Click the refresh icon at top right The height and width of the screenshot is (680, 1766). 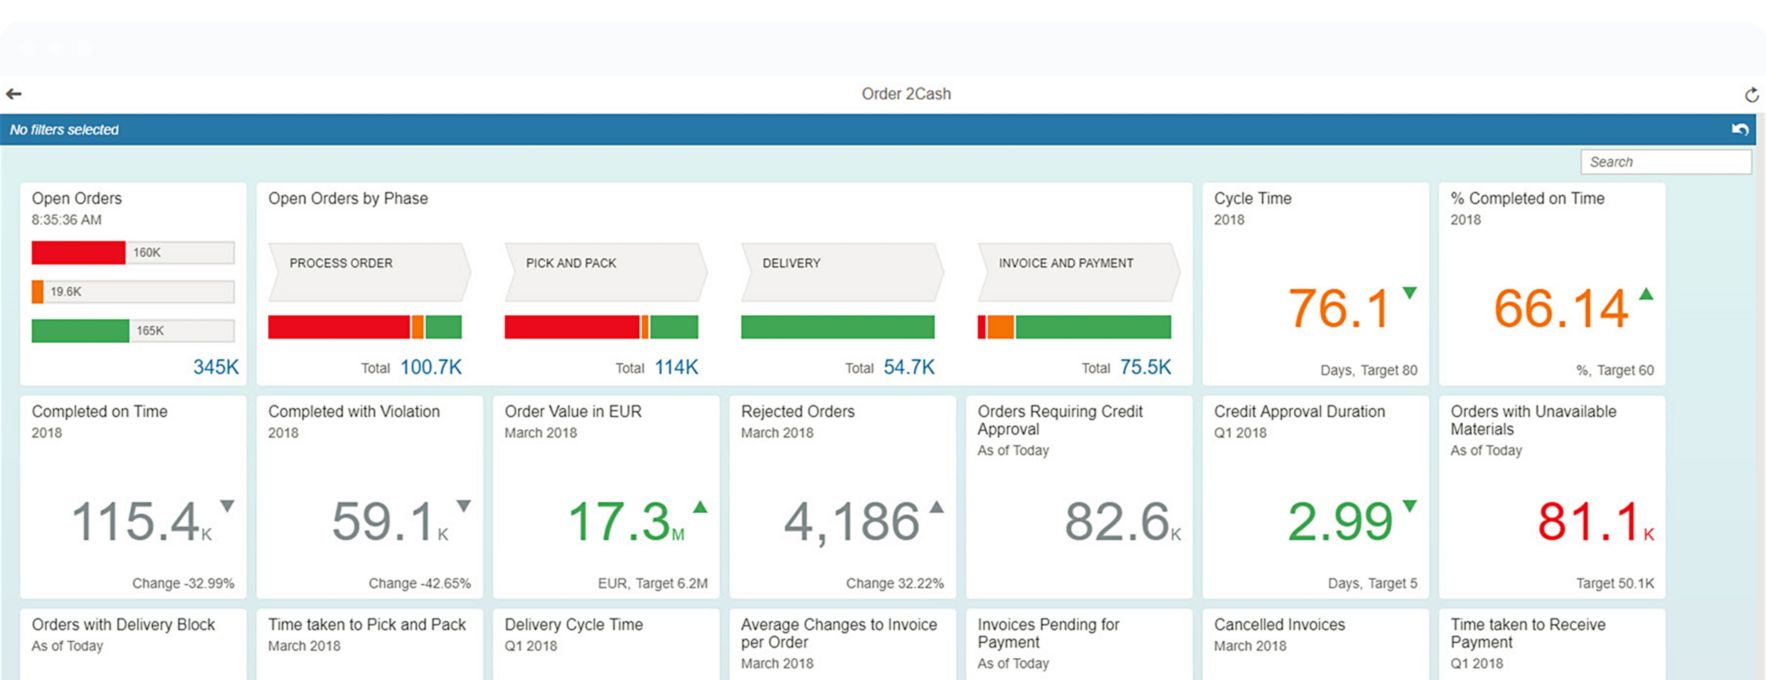coord(1751,95)
